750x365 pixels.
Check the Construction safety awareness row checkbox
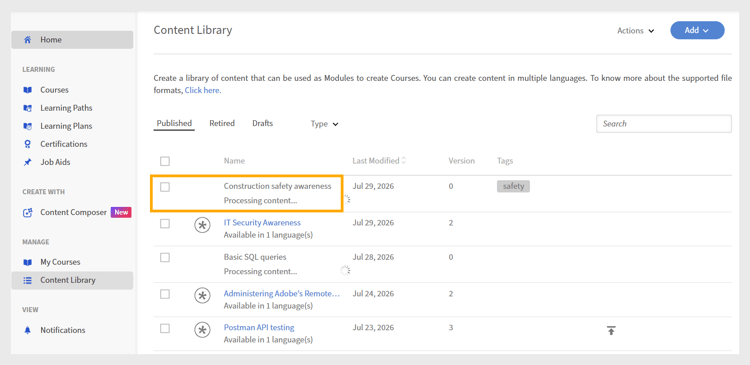point(165,187)
